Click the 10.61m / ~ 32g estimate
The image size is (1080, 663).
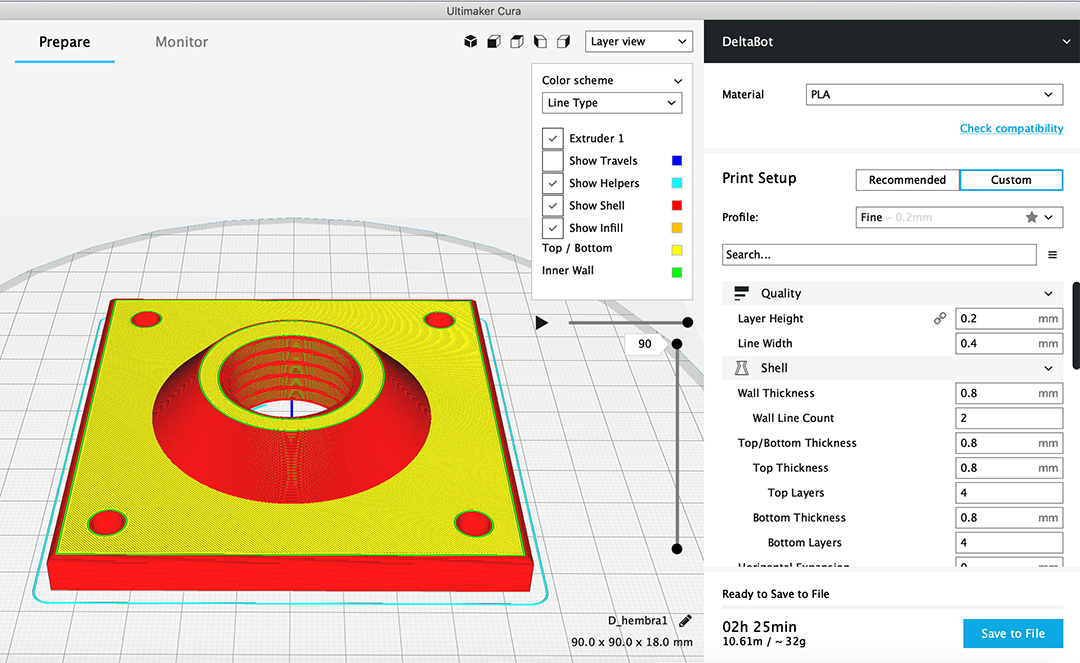click(763, 642)
